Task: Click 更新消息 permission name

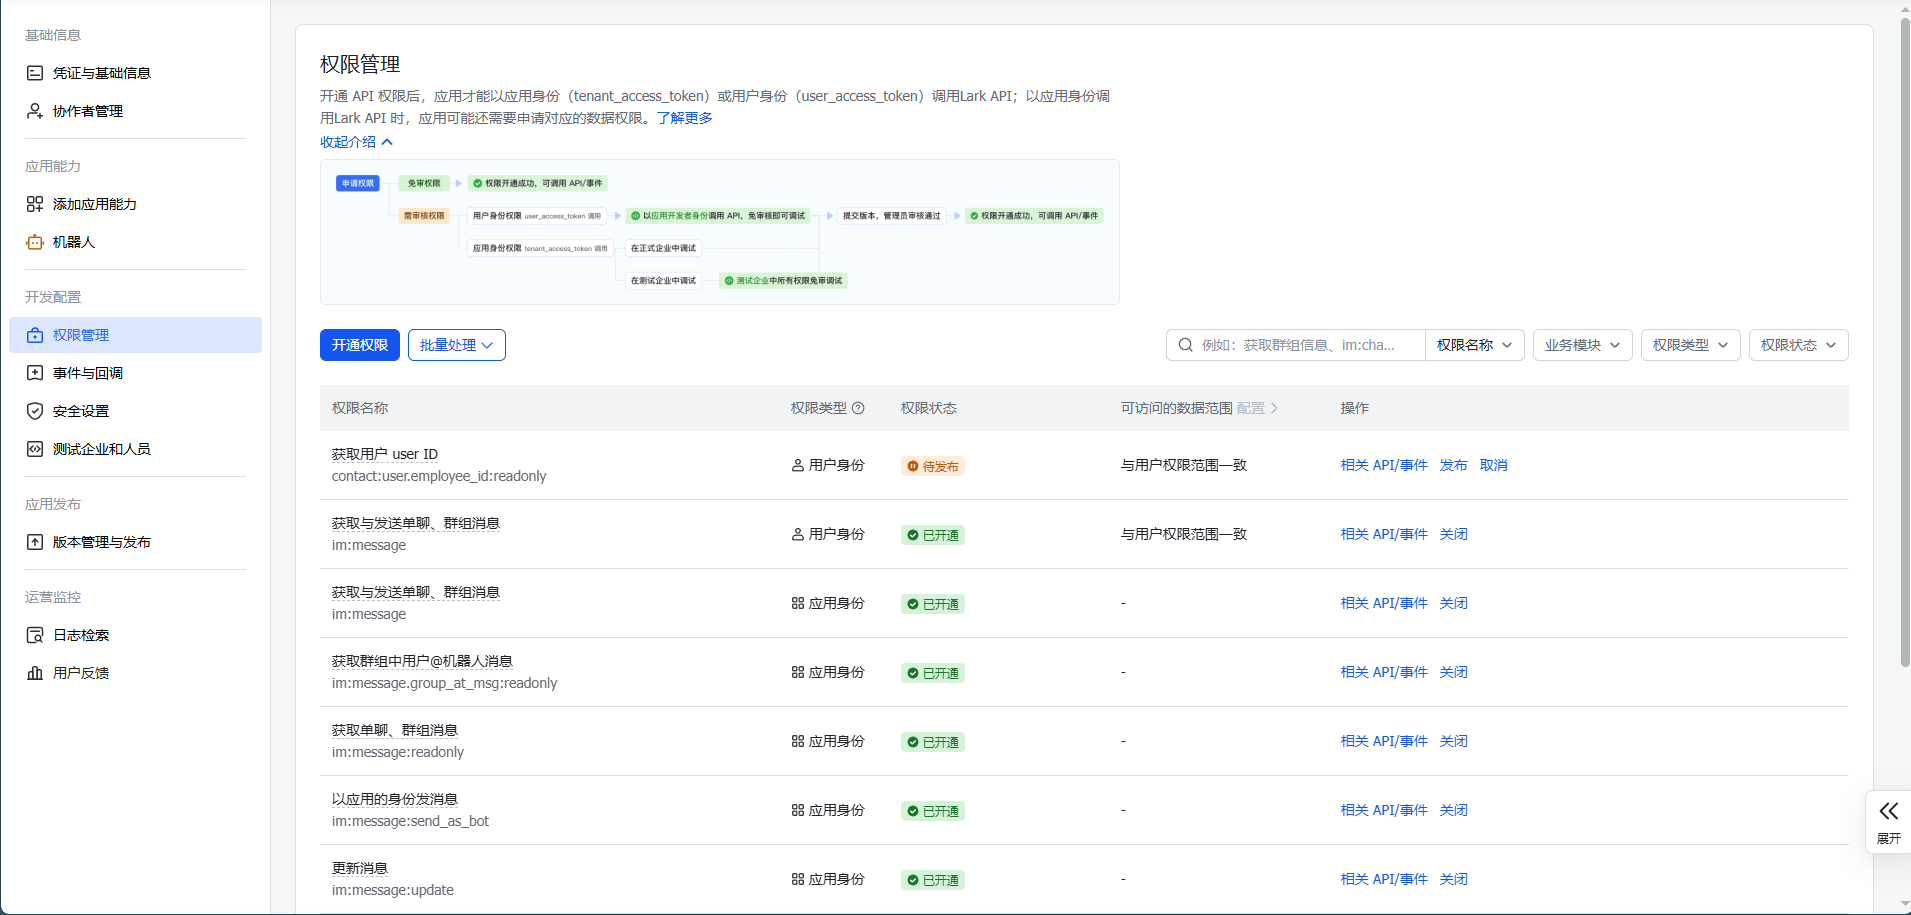Action: coord(360,868)
